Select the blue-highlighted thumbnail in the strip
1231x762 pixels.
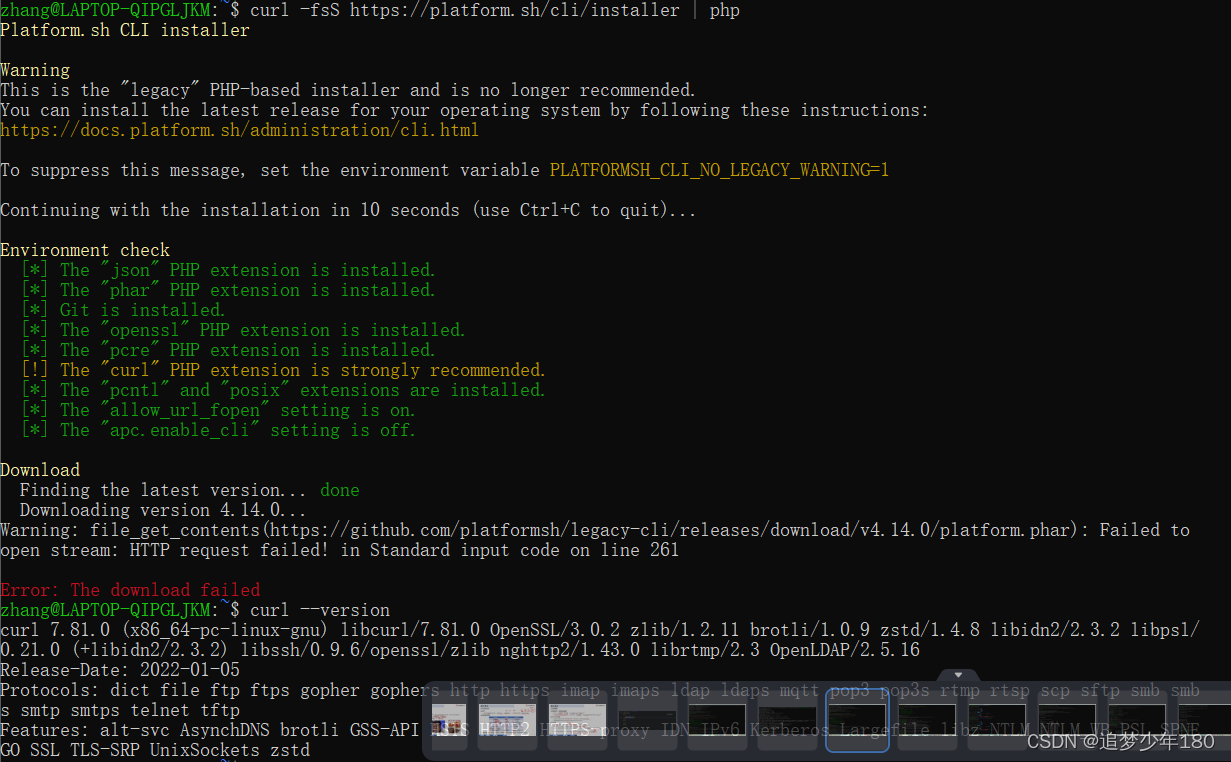coord(857,720)
